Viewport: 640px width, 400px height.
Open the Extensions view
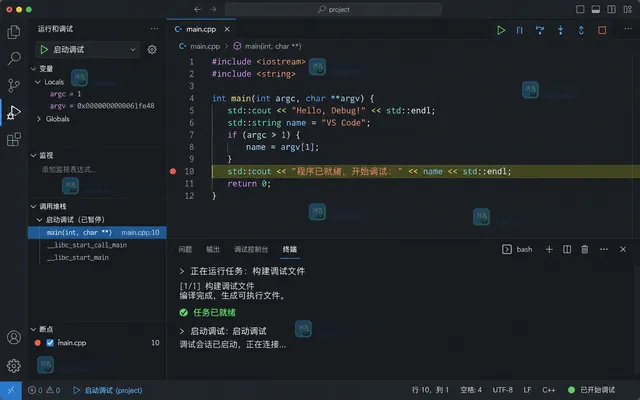click(14, 139)
